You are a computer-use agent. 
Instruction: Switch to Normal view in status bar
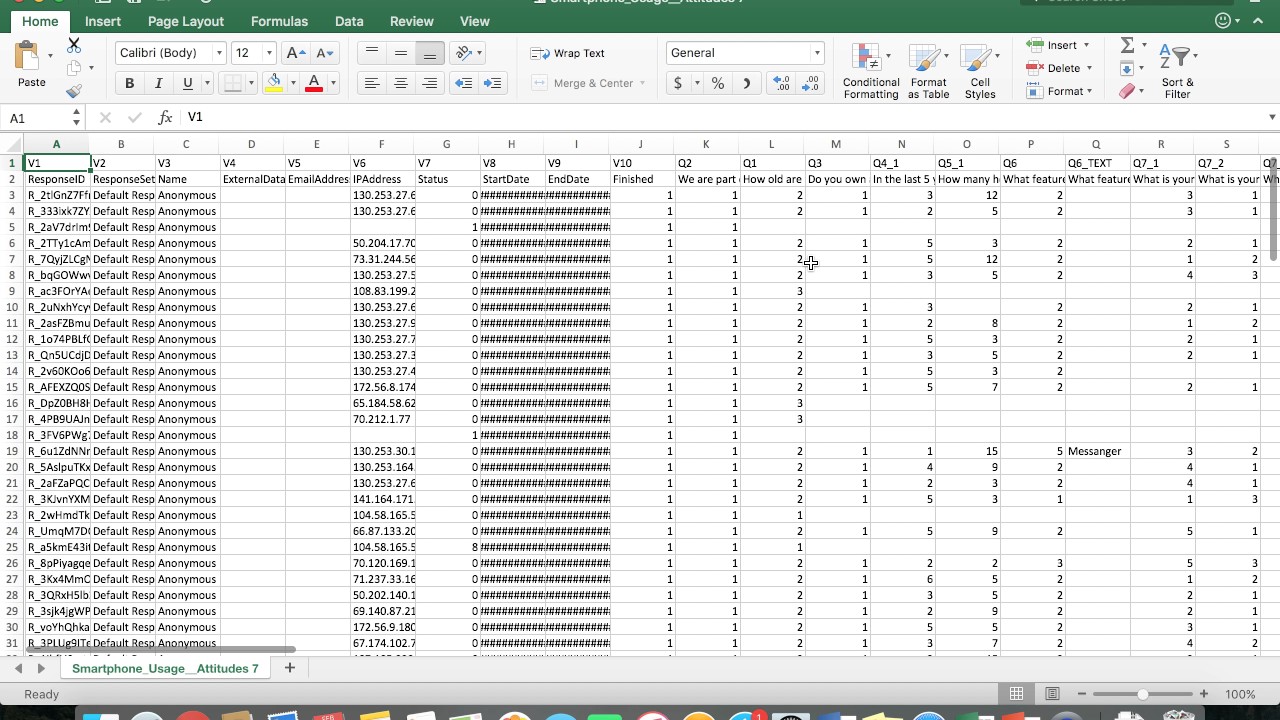[1016, 694]
